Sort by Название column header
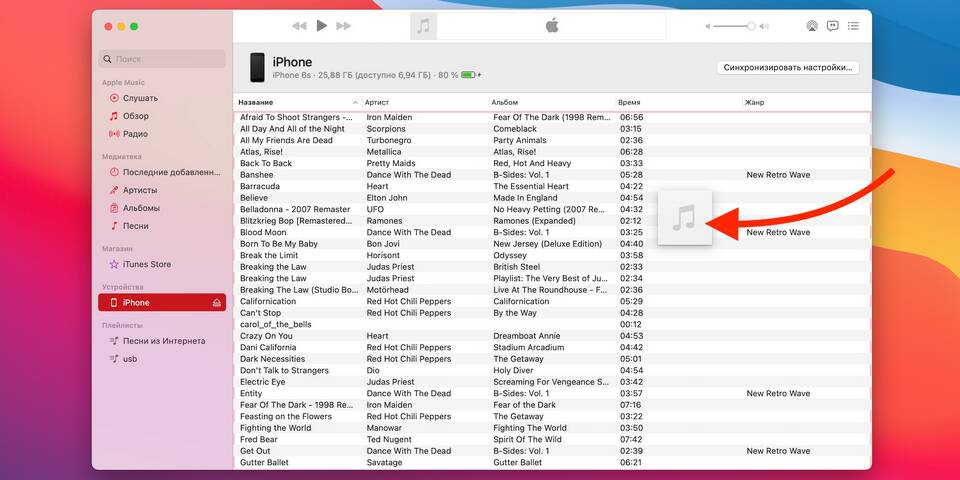 pos(256,102)
